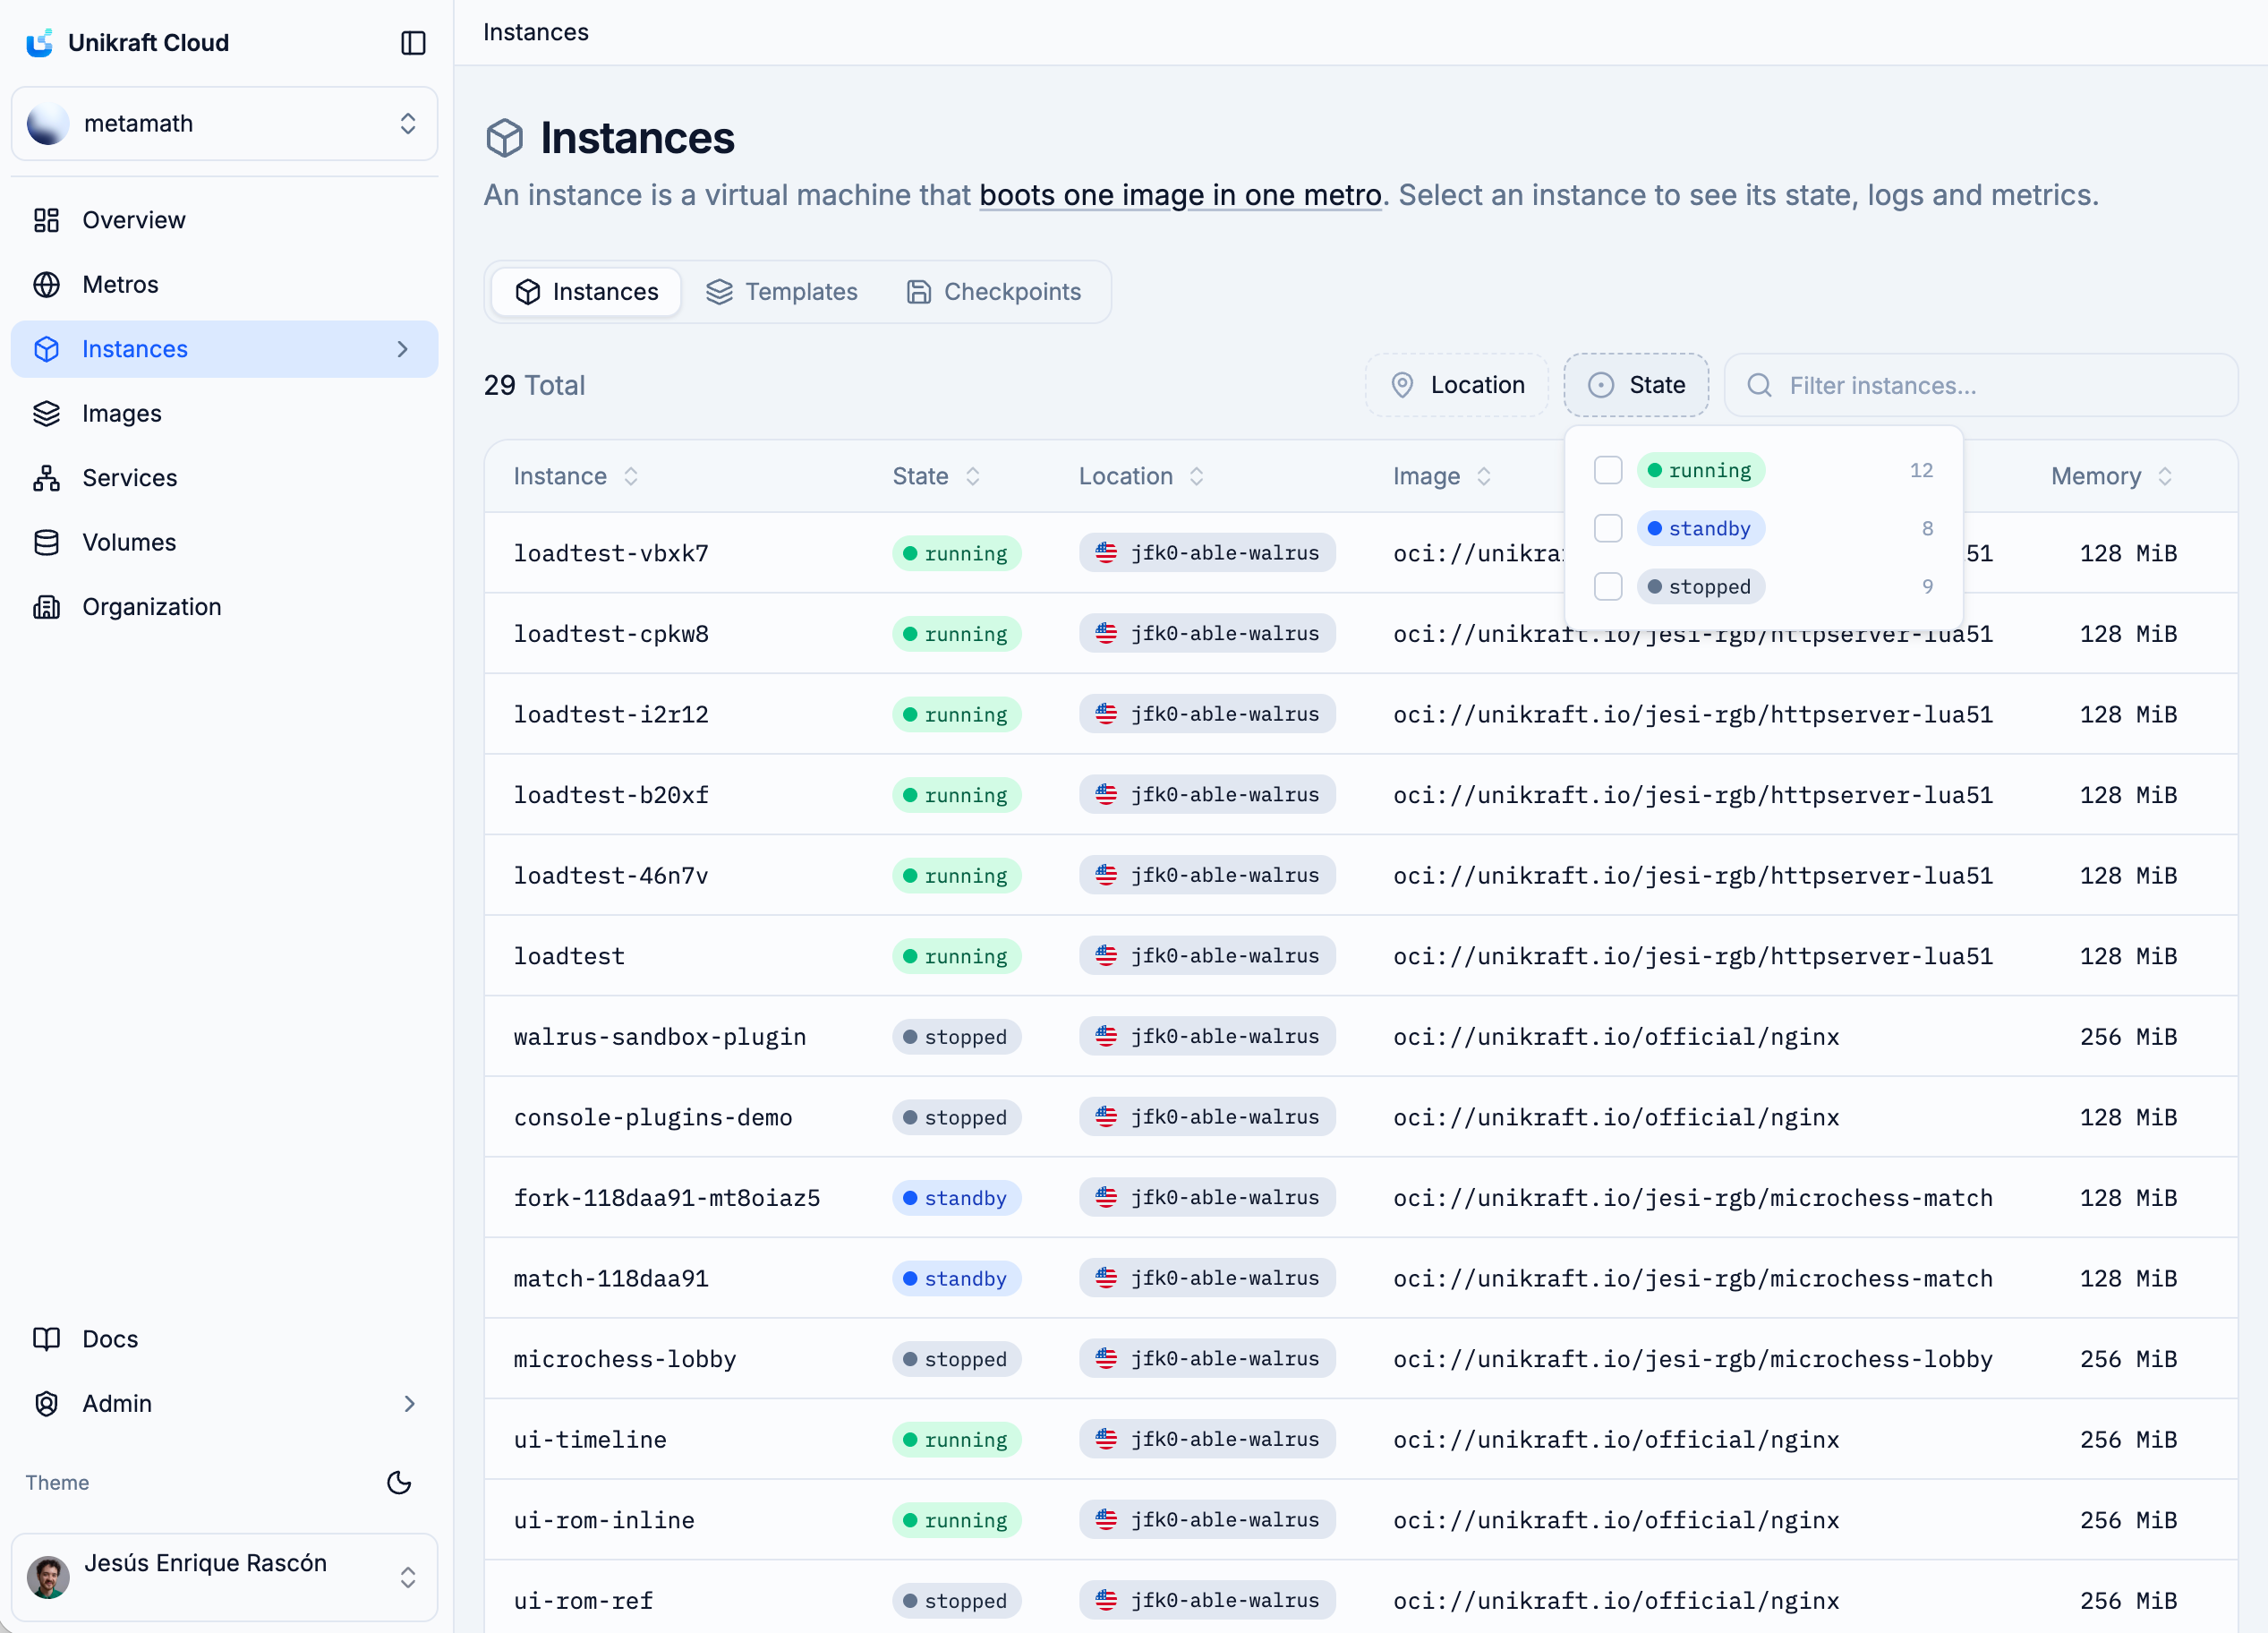Viewport: 2268px width, 1633px height.
Task: Click the Instances breadcrumb at the top
Action: point(536,32)
